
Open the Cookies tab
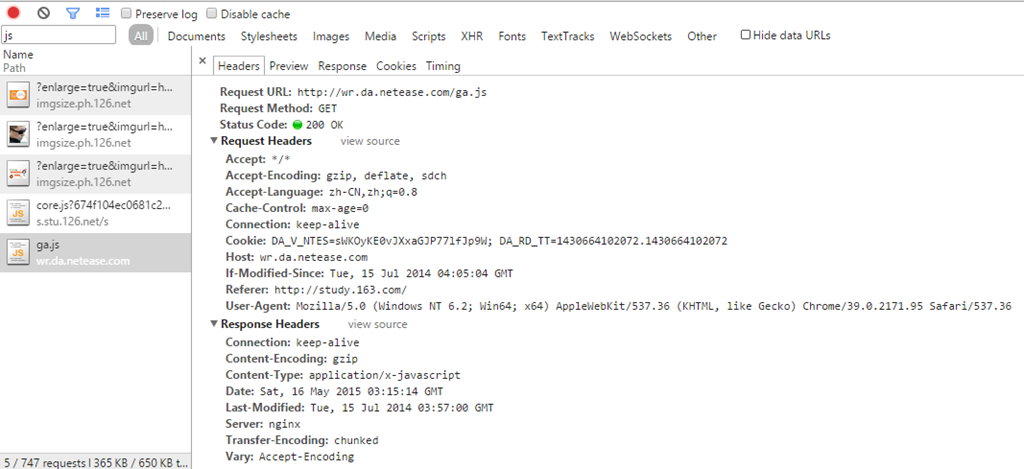pyautogui.click(x=396, y=66)
